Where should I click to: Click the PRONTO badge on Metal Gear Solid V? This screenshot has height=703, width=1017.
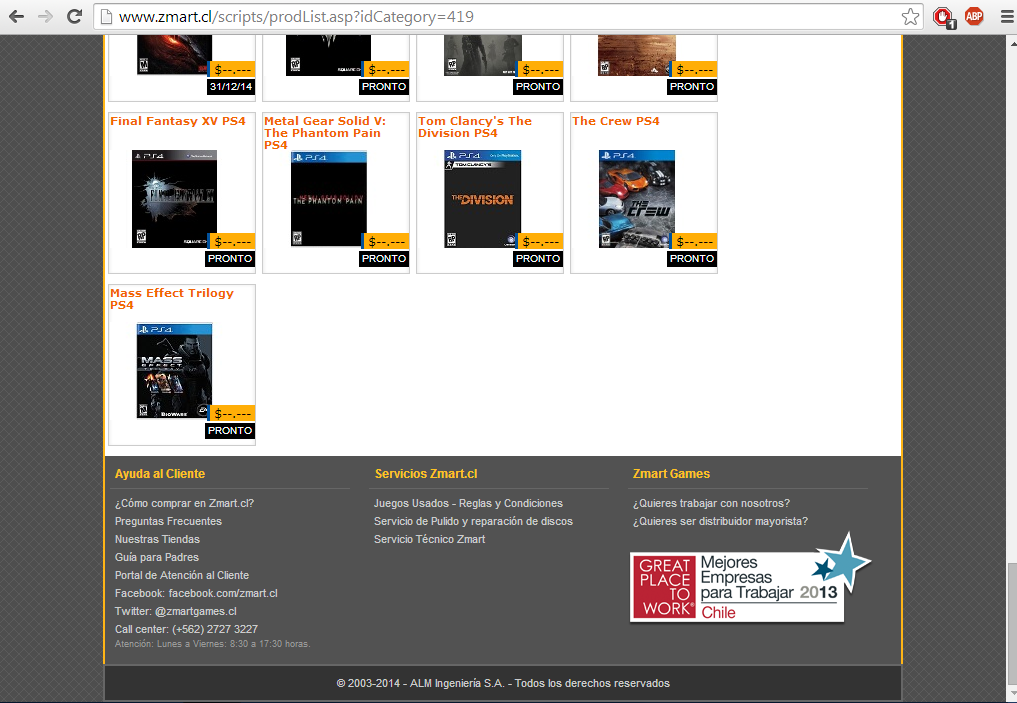click(384, 259)
